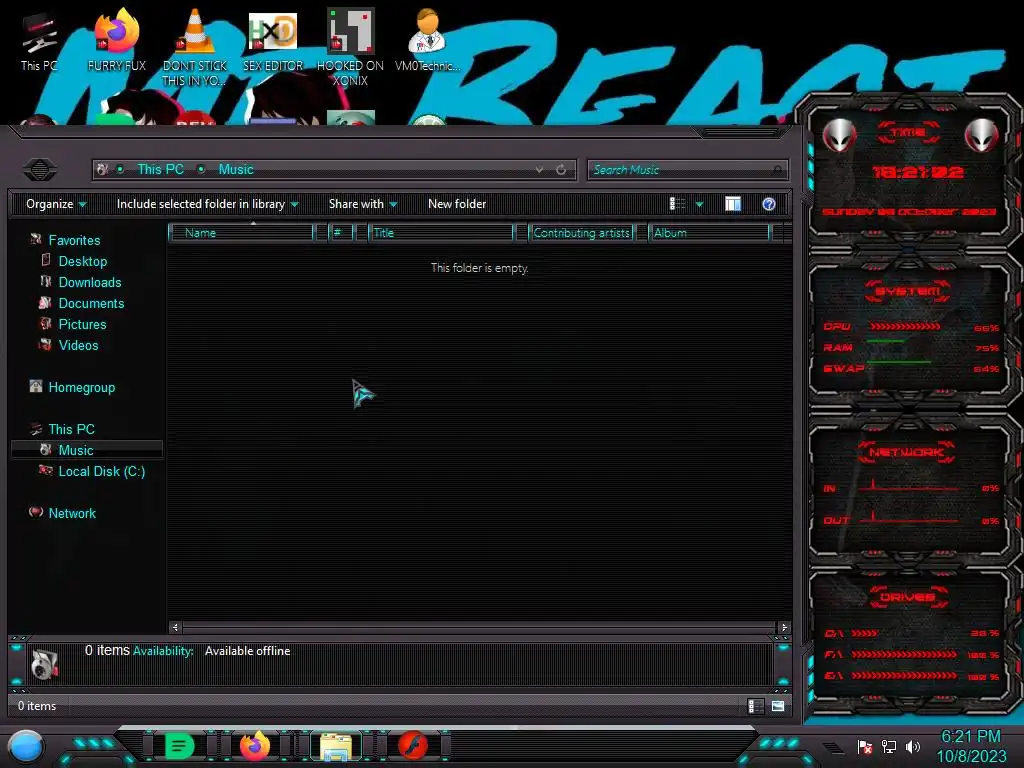Open Downloads in the navigation pane
1024x768 pixels.
click(90, 282)
